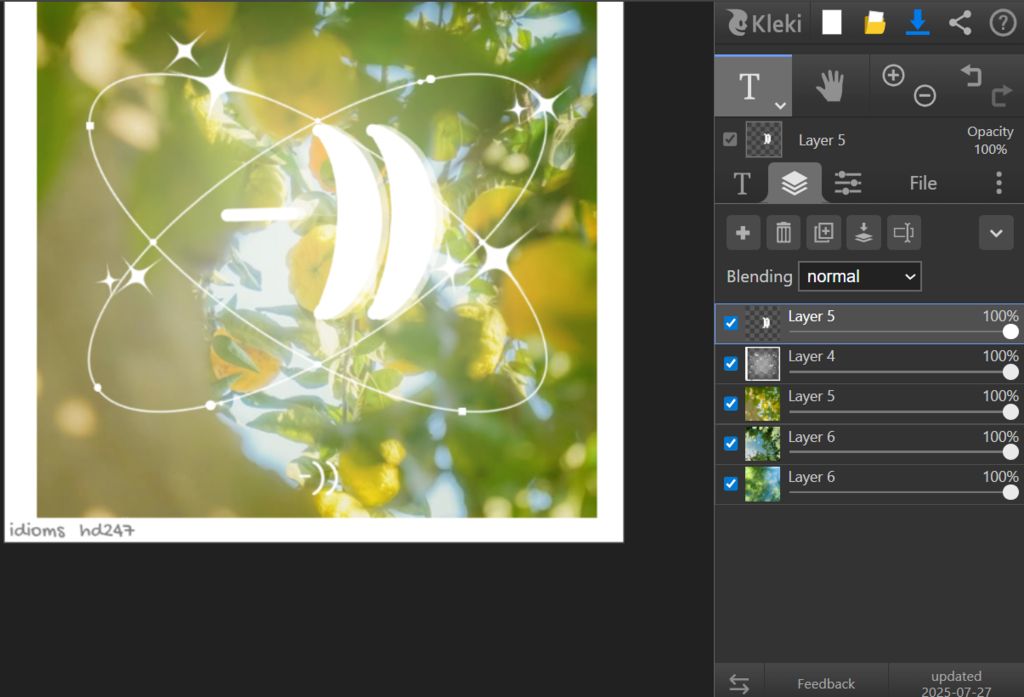
Task: Open the Edit adjustments sliders tab
Action: (x=848, y=183)
